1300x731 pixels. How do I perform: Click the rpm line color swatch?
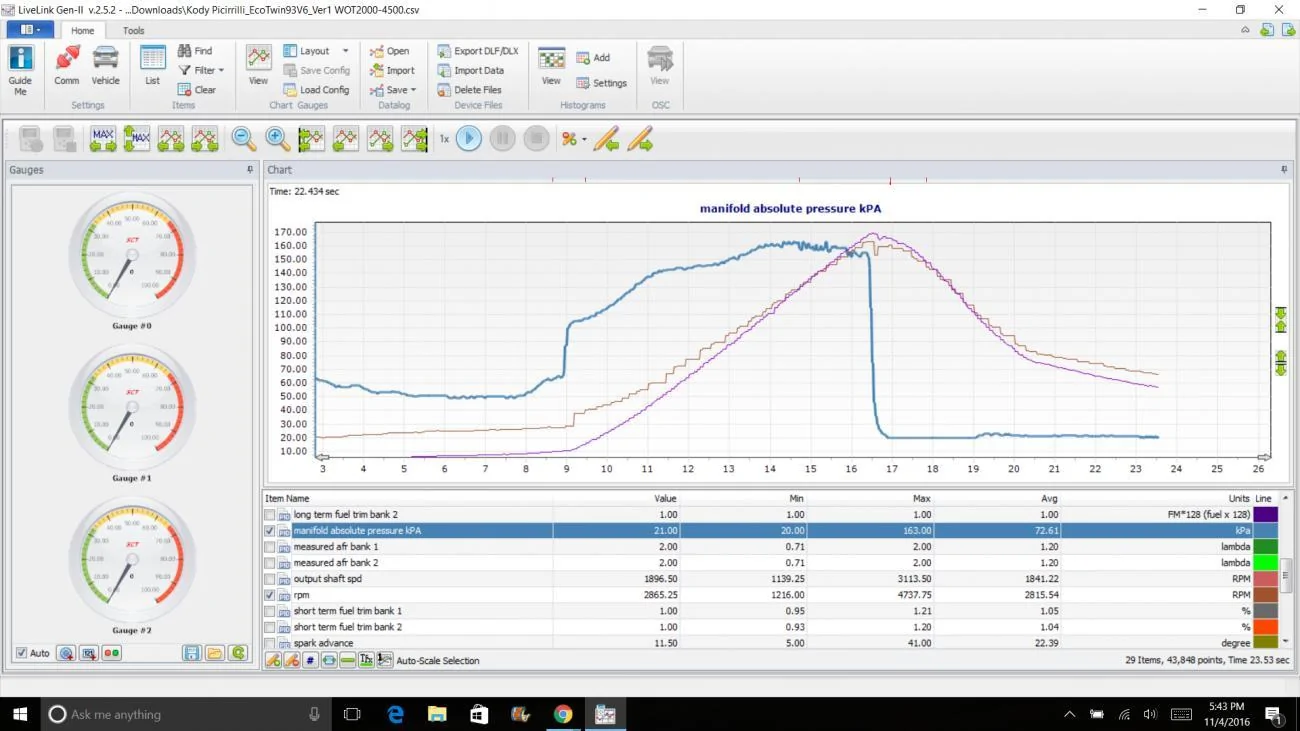(1264, 595)
